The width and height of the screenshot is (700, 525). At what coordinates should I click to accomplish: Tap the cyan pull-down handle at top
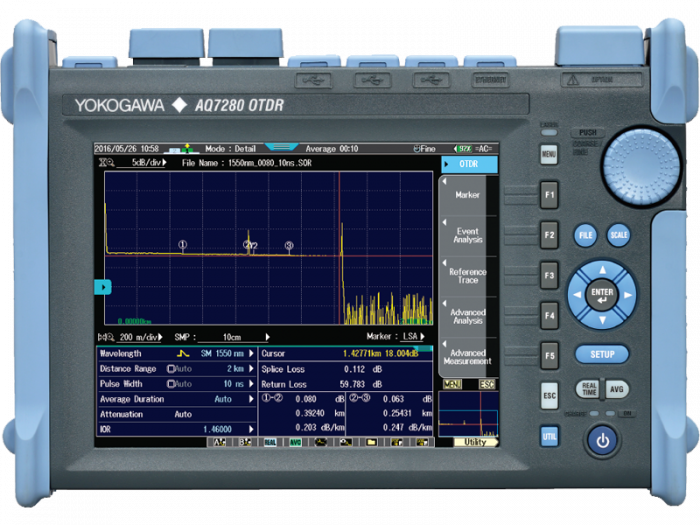281,147
